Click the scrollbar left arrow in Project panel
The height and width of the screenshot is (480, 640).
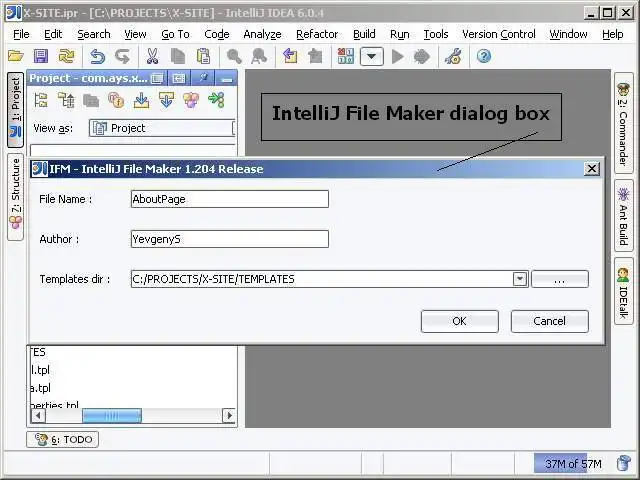click(38, 416)
